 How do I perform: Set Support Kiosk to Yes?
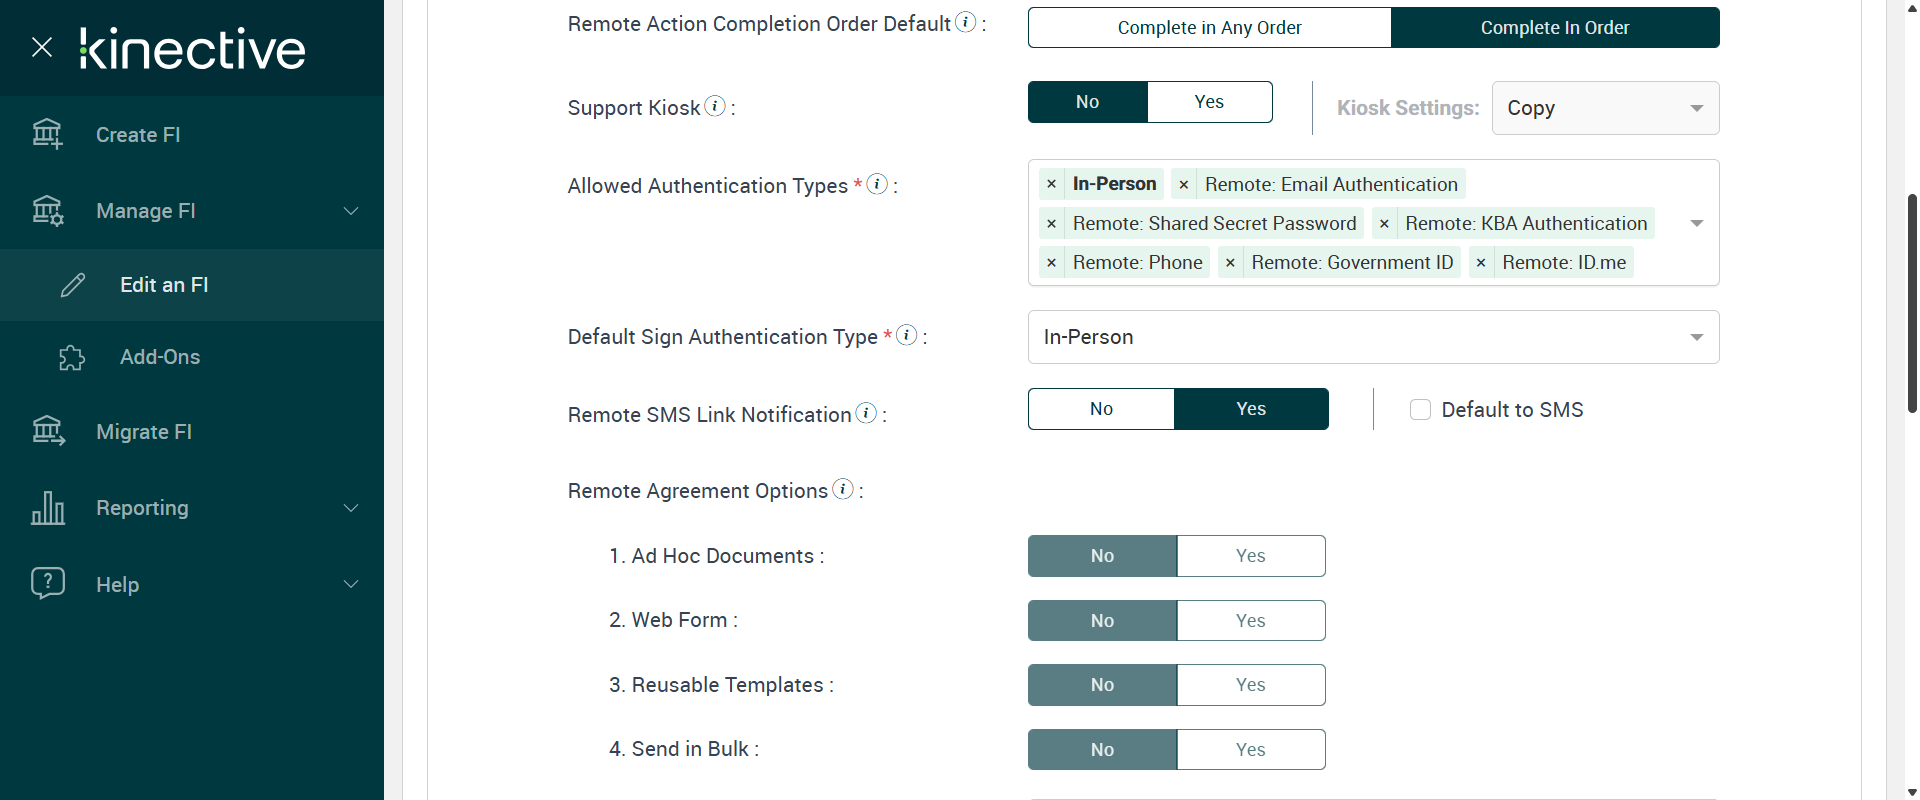click(1209, 102)
